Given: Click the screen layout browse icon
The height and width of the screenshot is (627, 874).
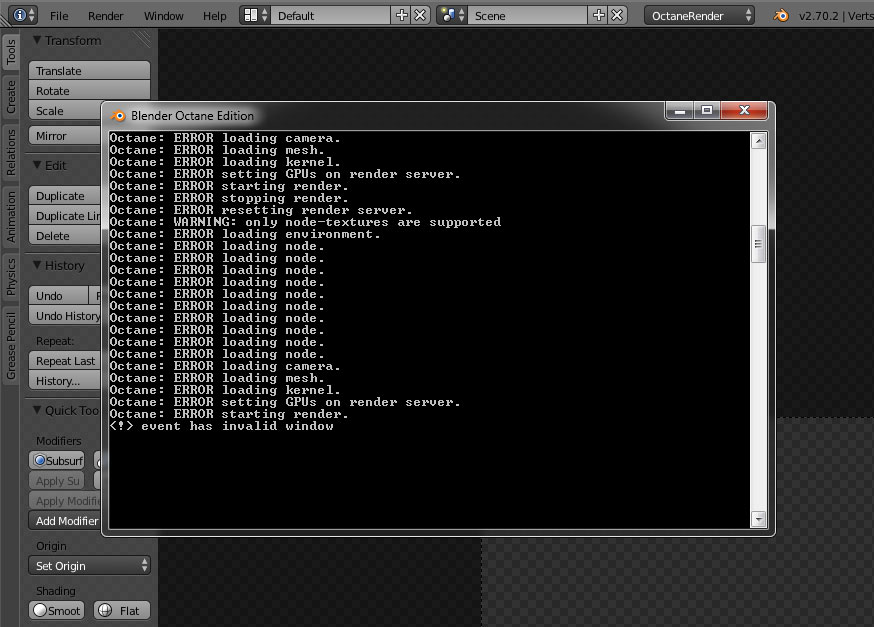Looking at the screenshot, I should pos(256,15).
